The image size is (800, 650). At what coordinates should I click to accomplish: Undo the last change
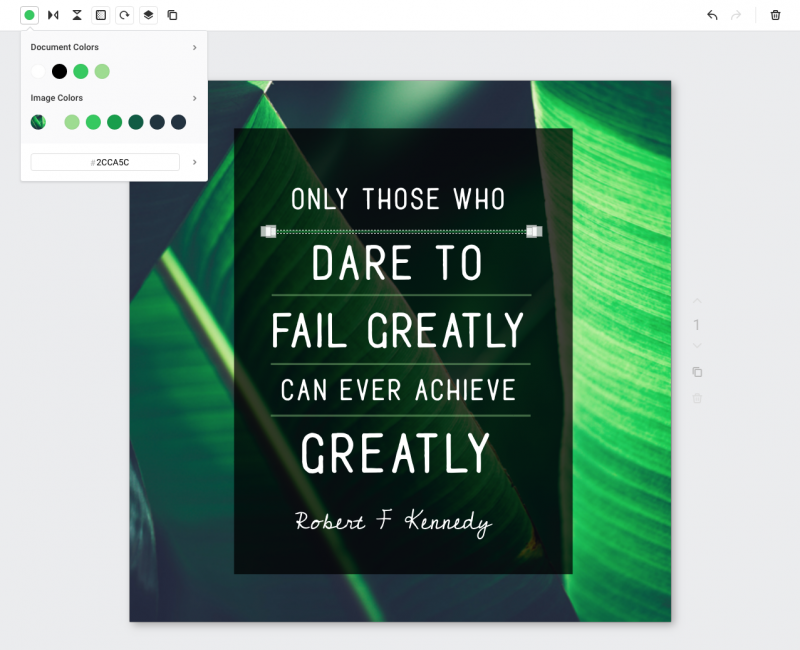712,15
